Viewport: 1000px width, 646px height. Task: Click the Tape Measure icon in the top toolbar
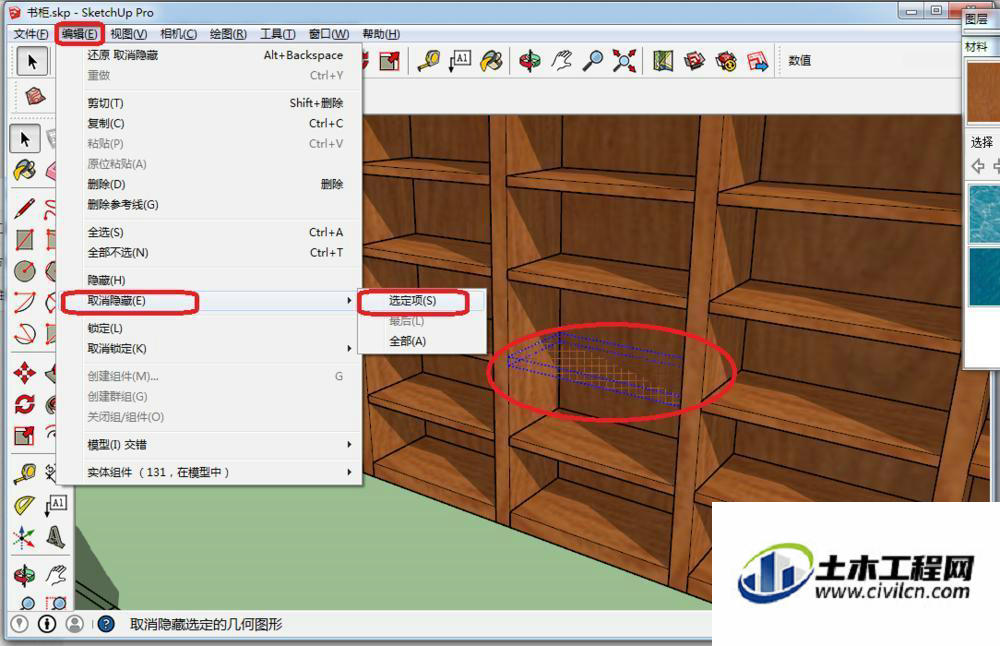pos(429,61)
